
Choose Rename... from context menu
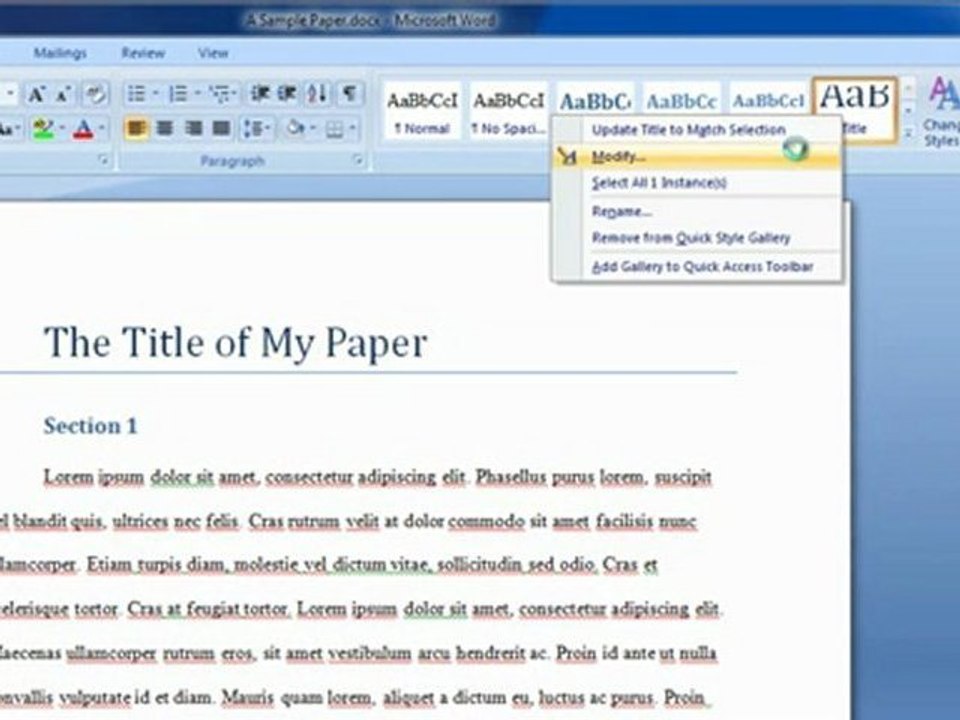pos(697,212)
